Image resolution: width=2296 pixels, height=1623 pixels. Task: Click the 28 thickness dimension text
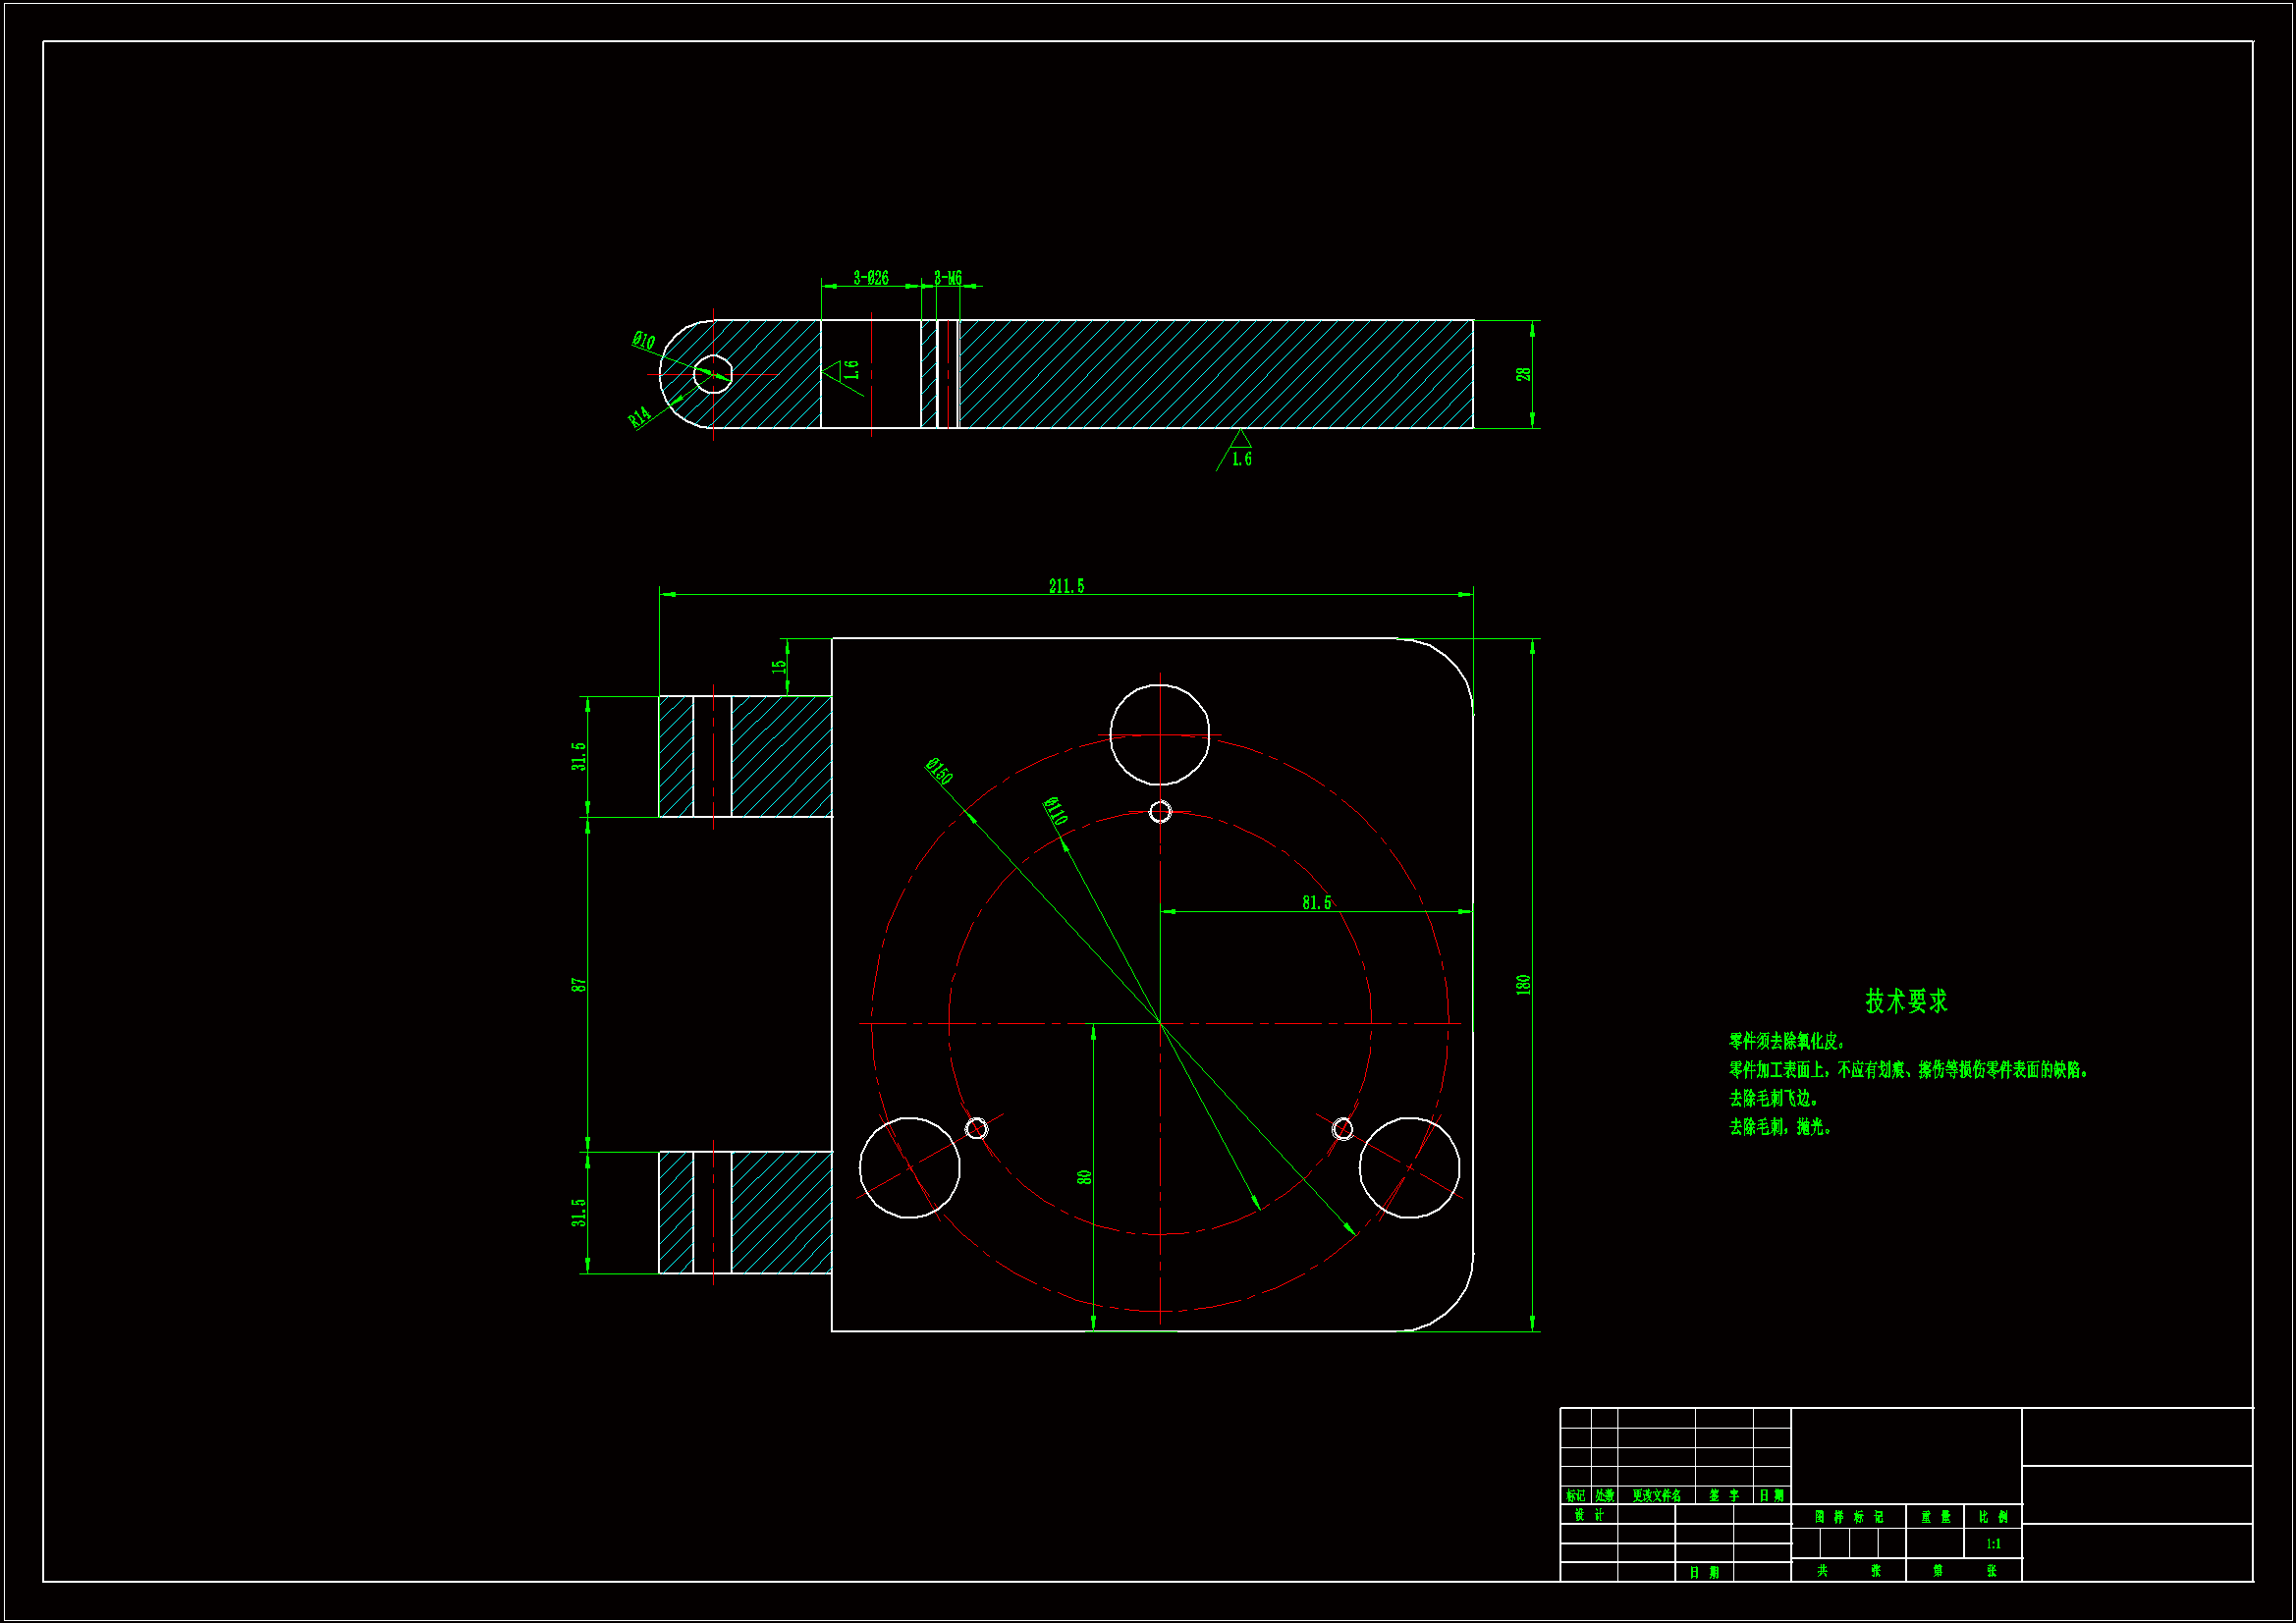pyautogui.click(x=1523, y=374)
